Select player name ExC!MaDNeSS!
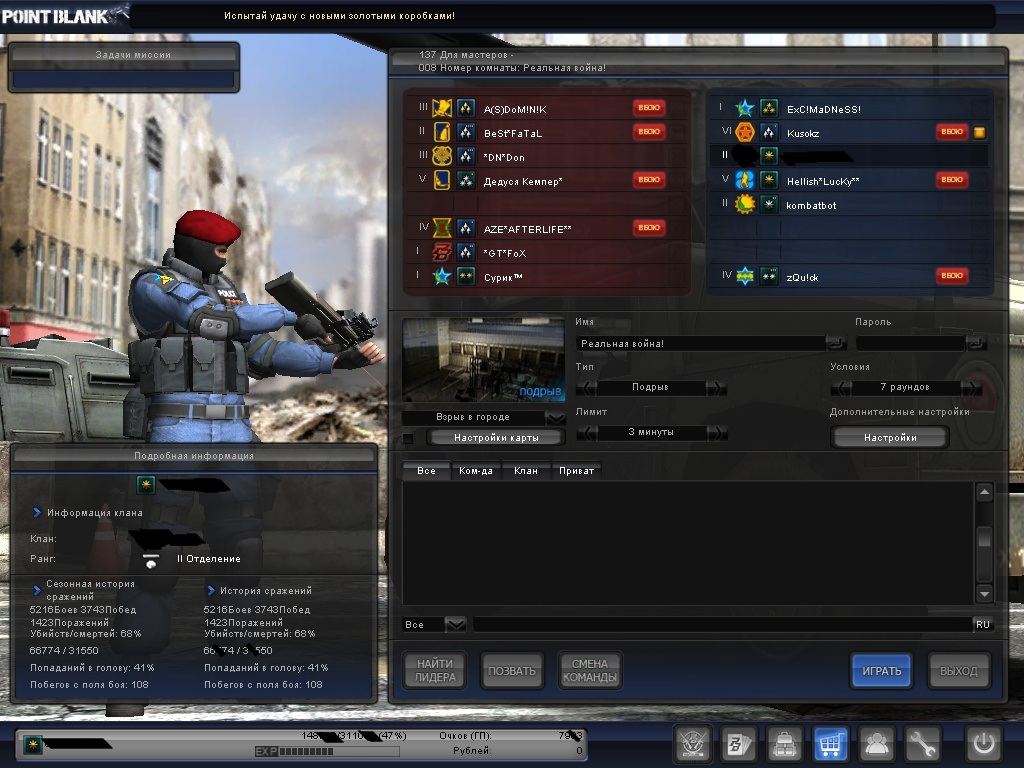This screenshot has height=768, width=1024. coord(824,109)
